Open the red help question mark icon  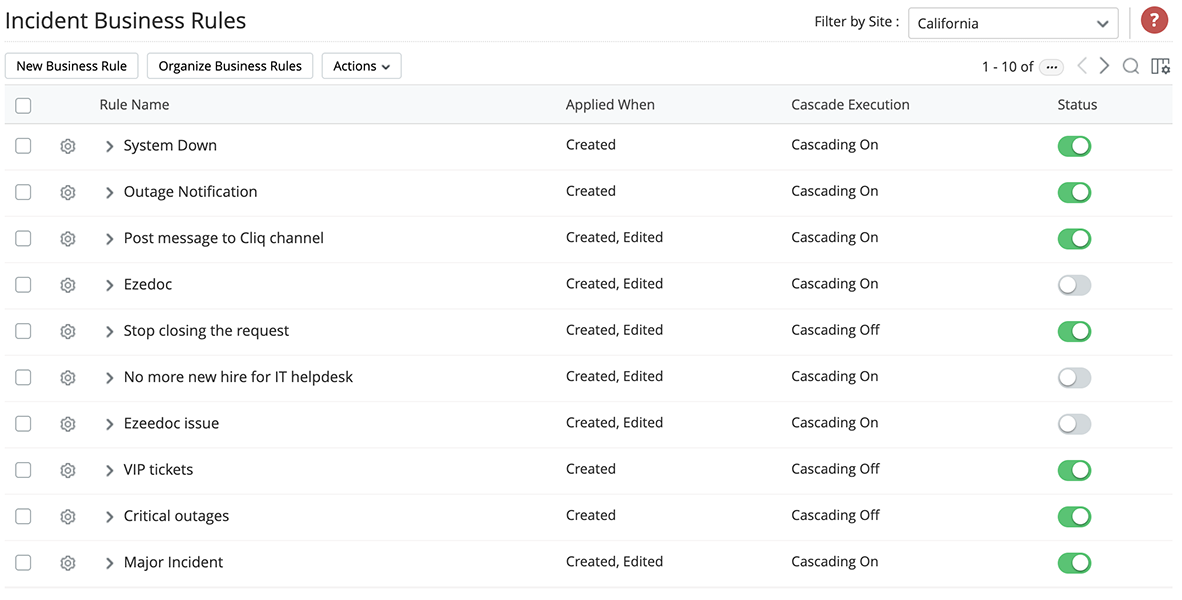(1154, 21)
